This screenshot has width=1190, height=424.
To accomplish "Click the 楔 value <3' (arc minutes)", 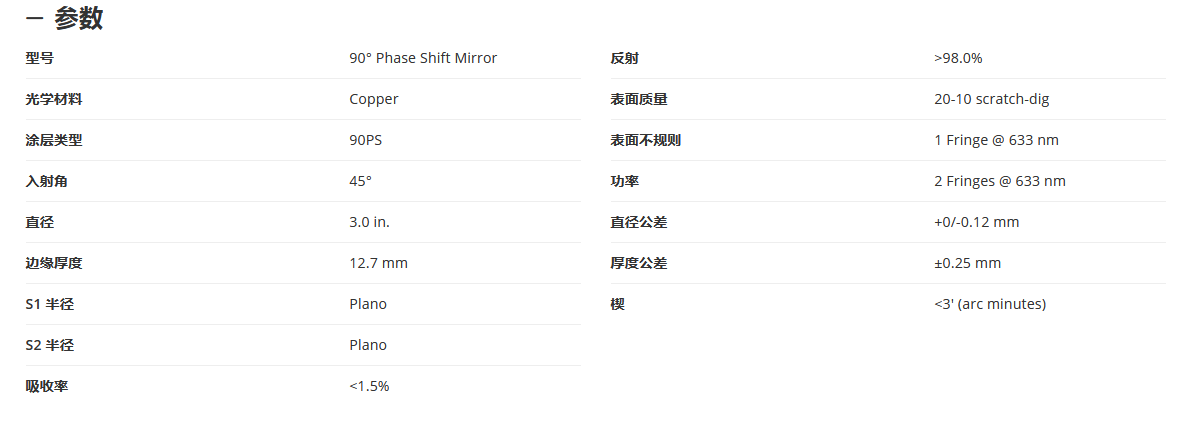I will point(990,304).
